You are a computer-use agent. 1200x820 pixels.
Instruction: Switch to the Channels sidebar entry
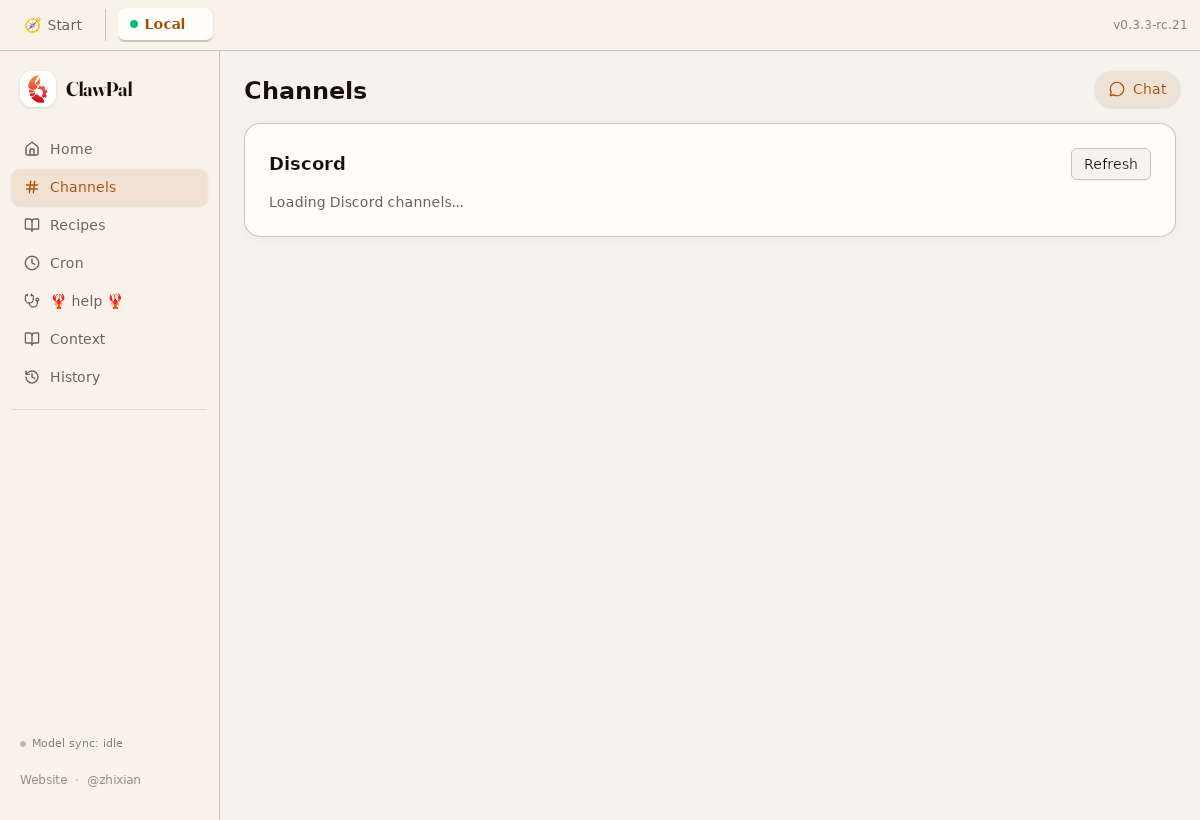coord(83,187)
